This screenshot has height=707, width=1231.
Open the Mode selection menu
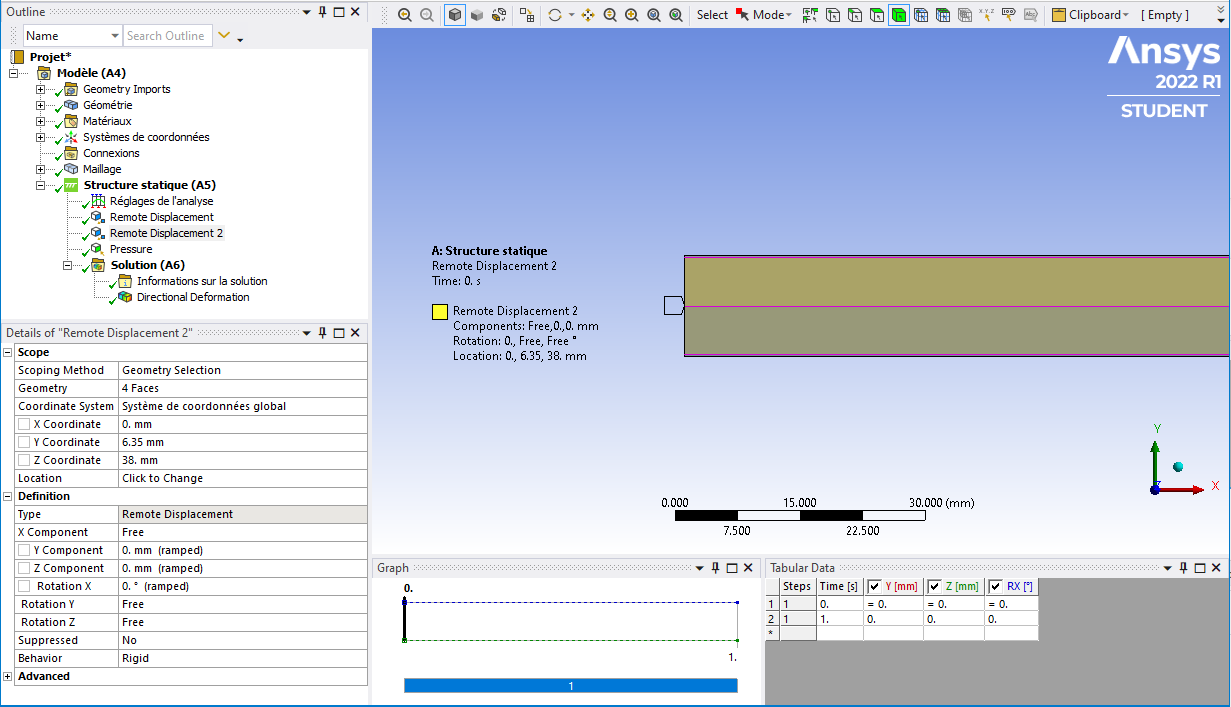pos(770,15)
